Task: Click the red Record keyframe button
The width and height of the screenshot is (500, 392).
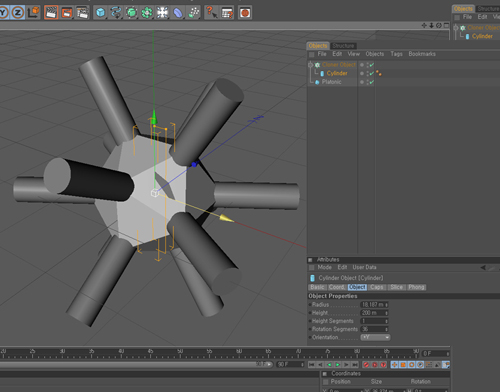Action: tap(366, 365)
